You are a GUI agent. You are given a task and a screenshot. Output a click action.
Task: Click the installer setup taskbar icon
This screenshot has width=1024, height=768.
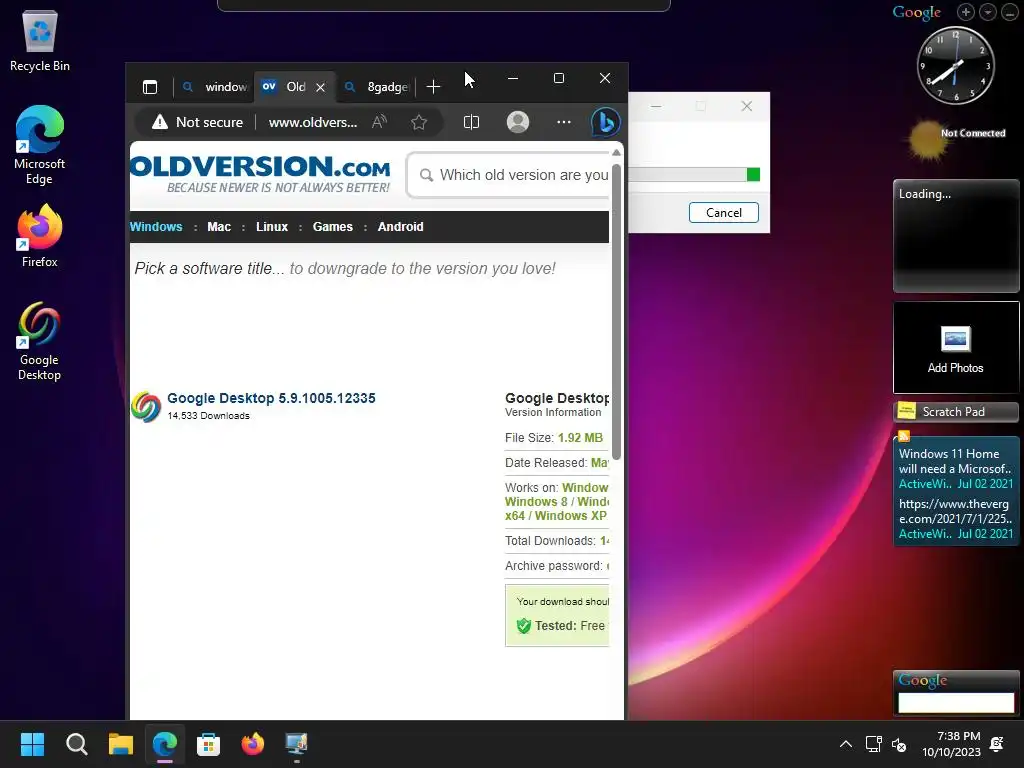point(296,744)
